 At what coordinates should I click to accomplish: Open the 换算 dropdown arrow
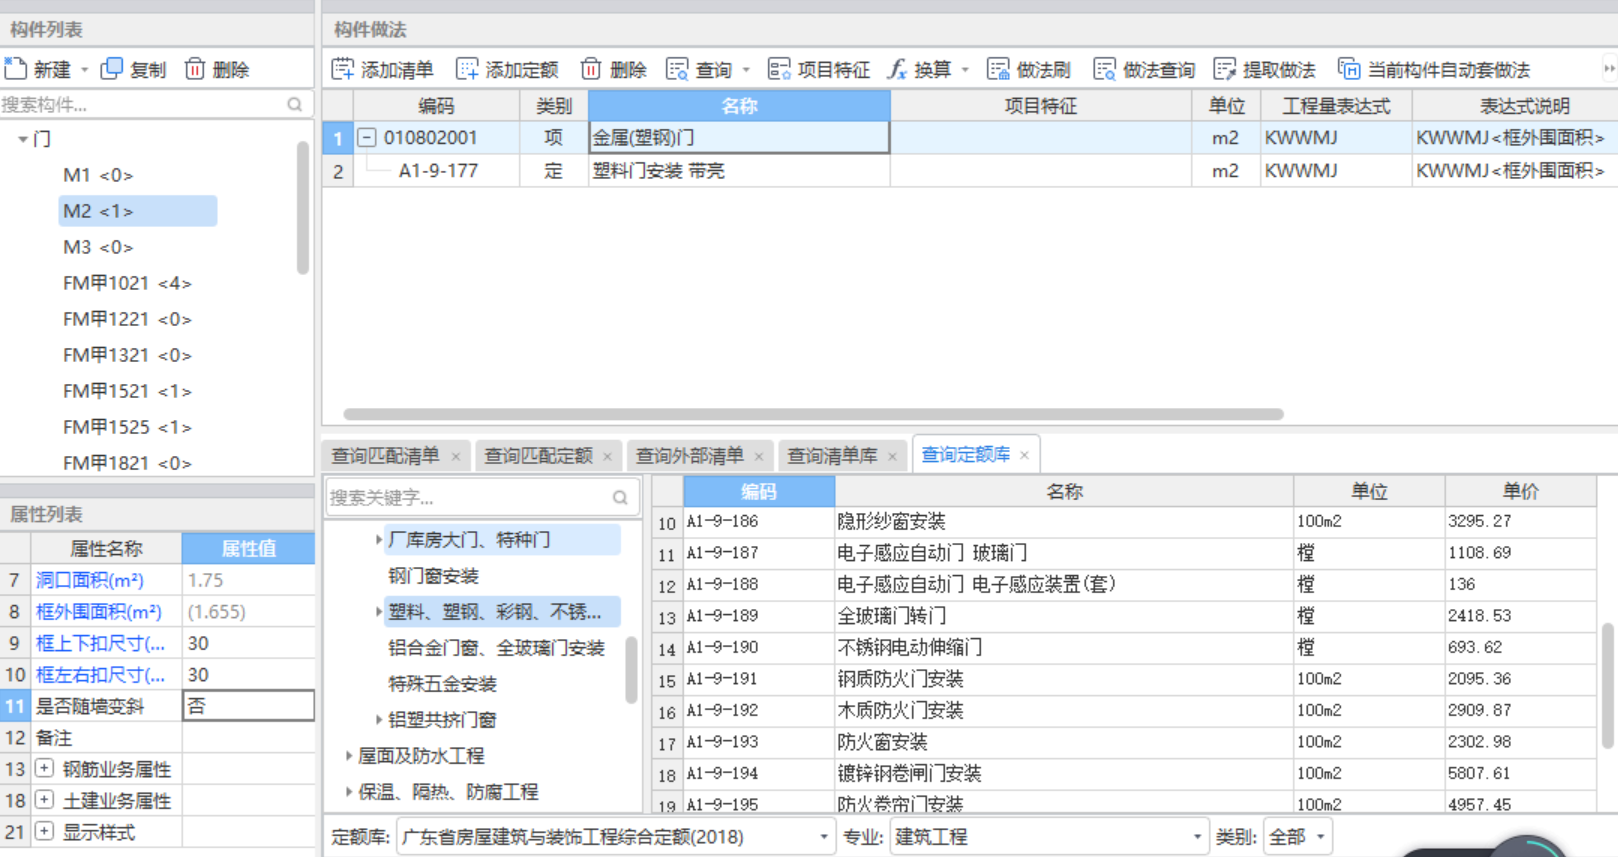(x=965, y=70)
